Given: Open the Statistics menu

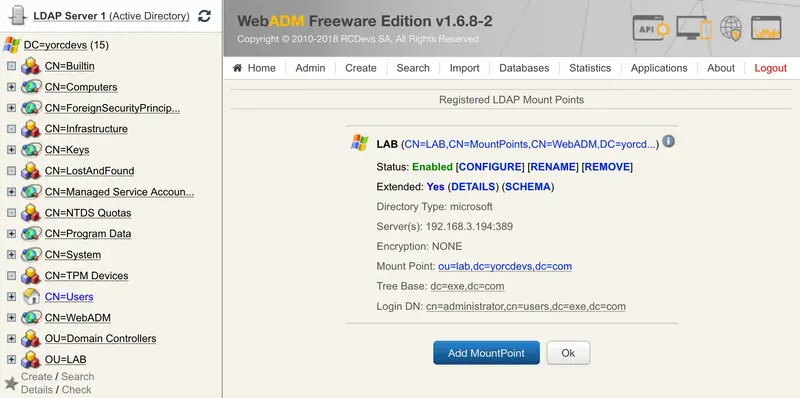Looking at the screenshot, I should (x=590, y=68).
